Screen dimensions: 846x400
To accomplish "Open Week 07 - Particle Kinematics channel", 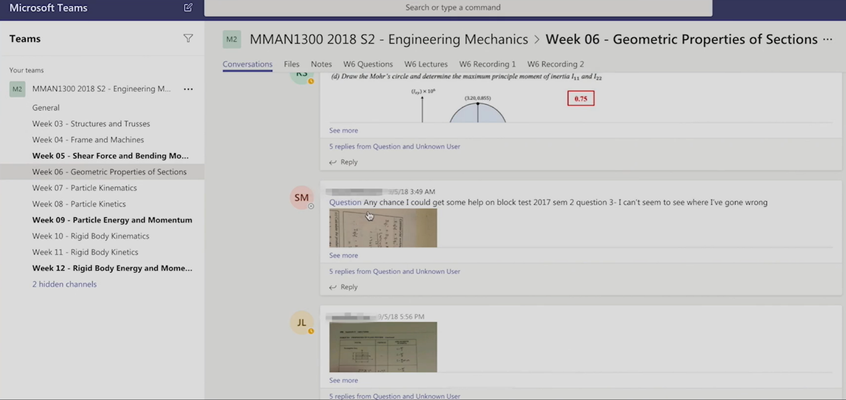I will point(102,188).
